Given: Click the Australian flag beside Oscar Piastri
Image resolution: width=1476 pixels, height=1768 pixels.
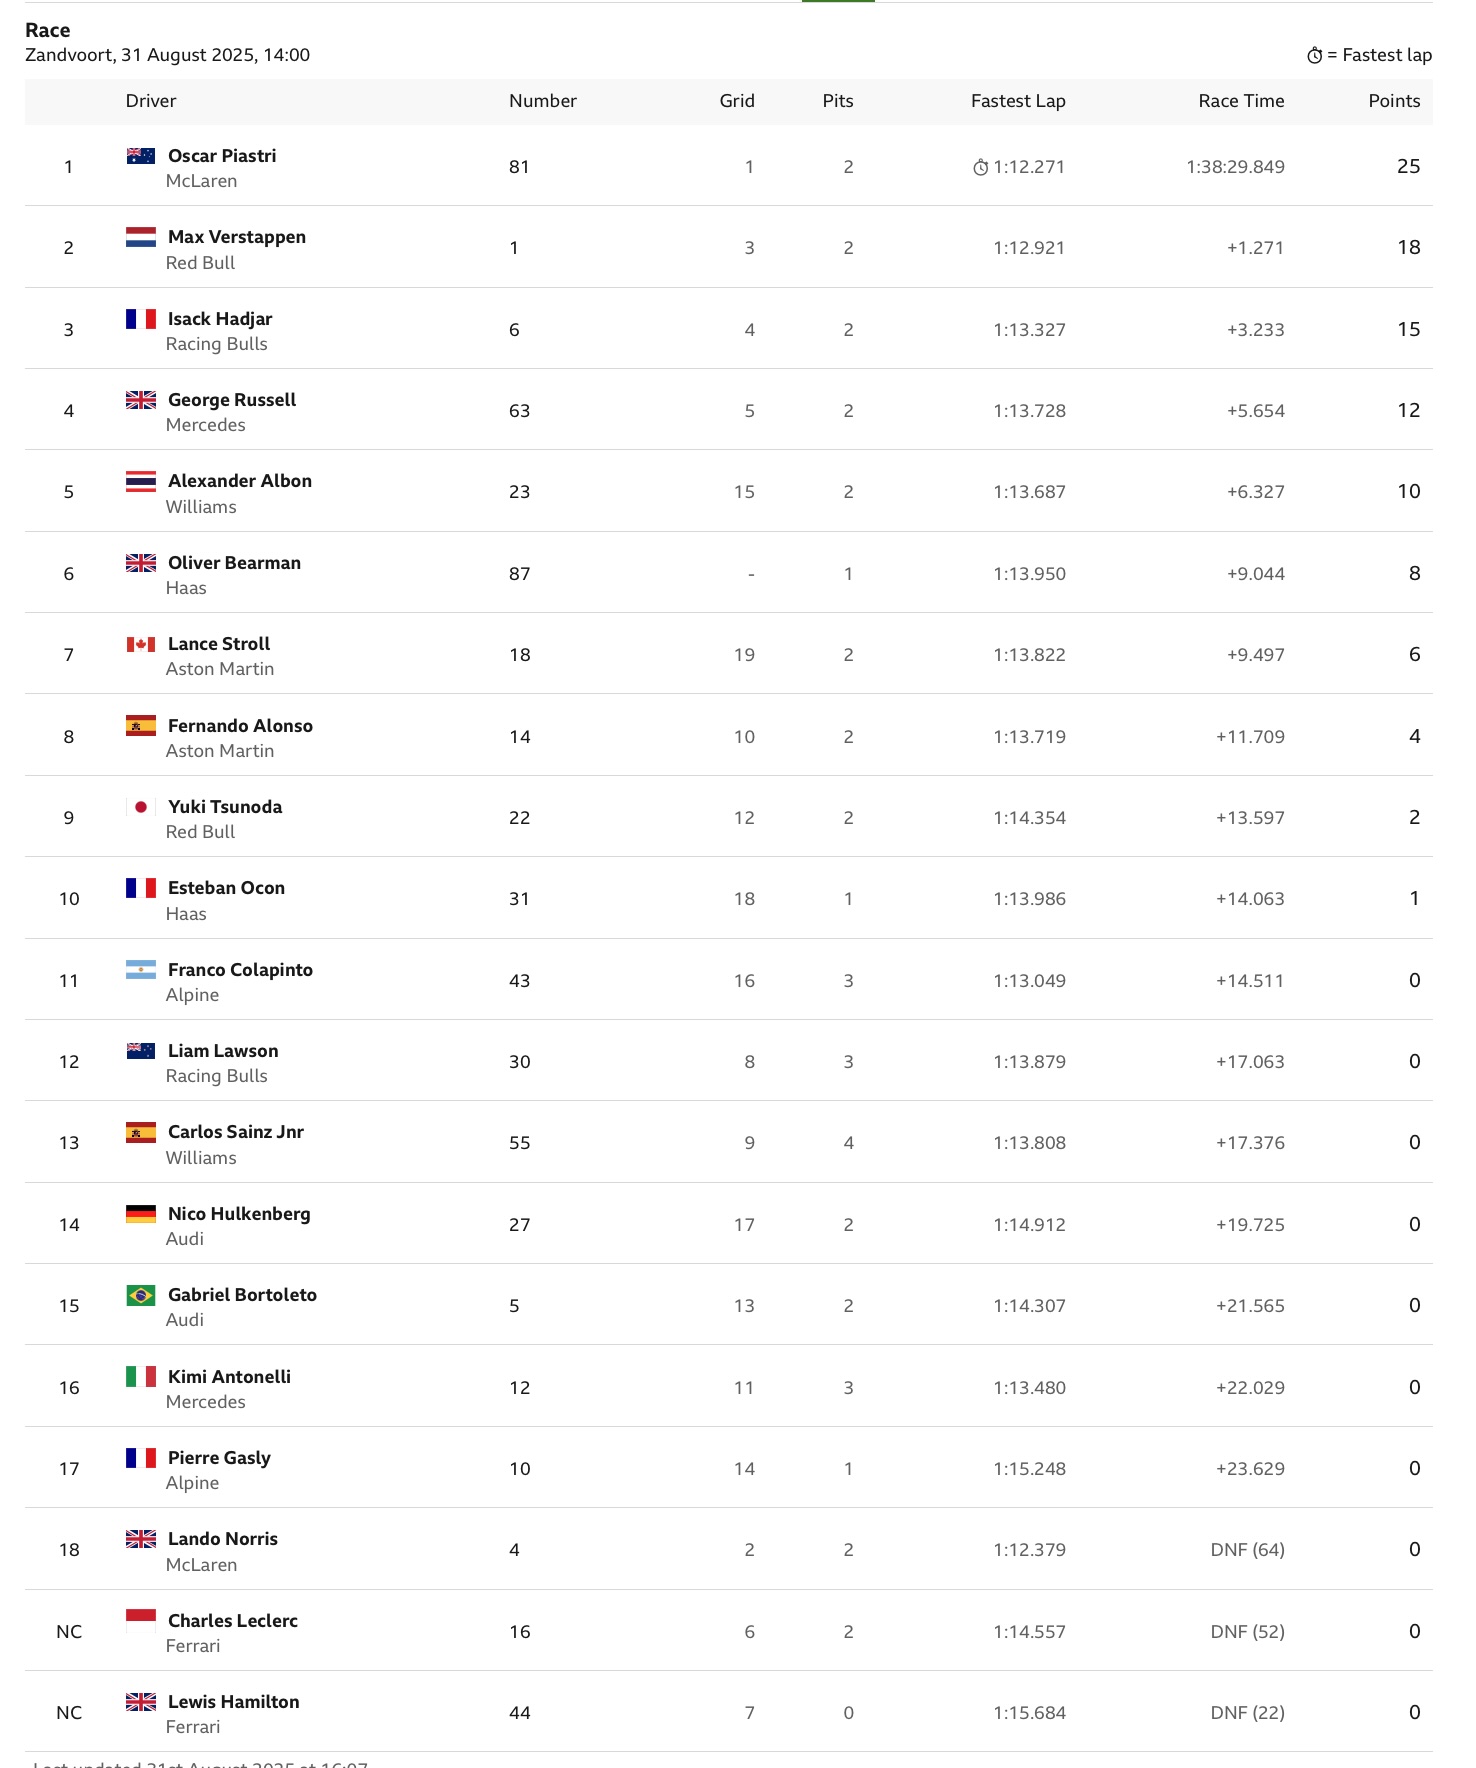Looking at the screenshot, I should (x=141, y=155).
